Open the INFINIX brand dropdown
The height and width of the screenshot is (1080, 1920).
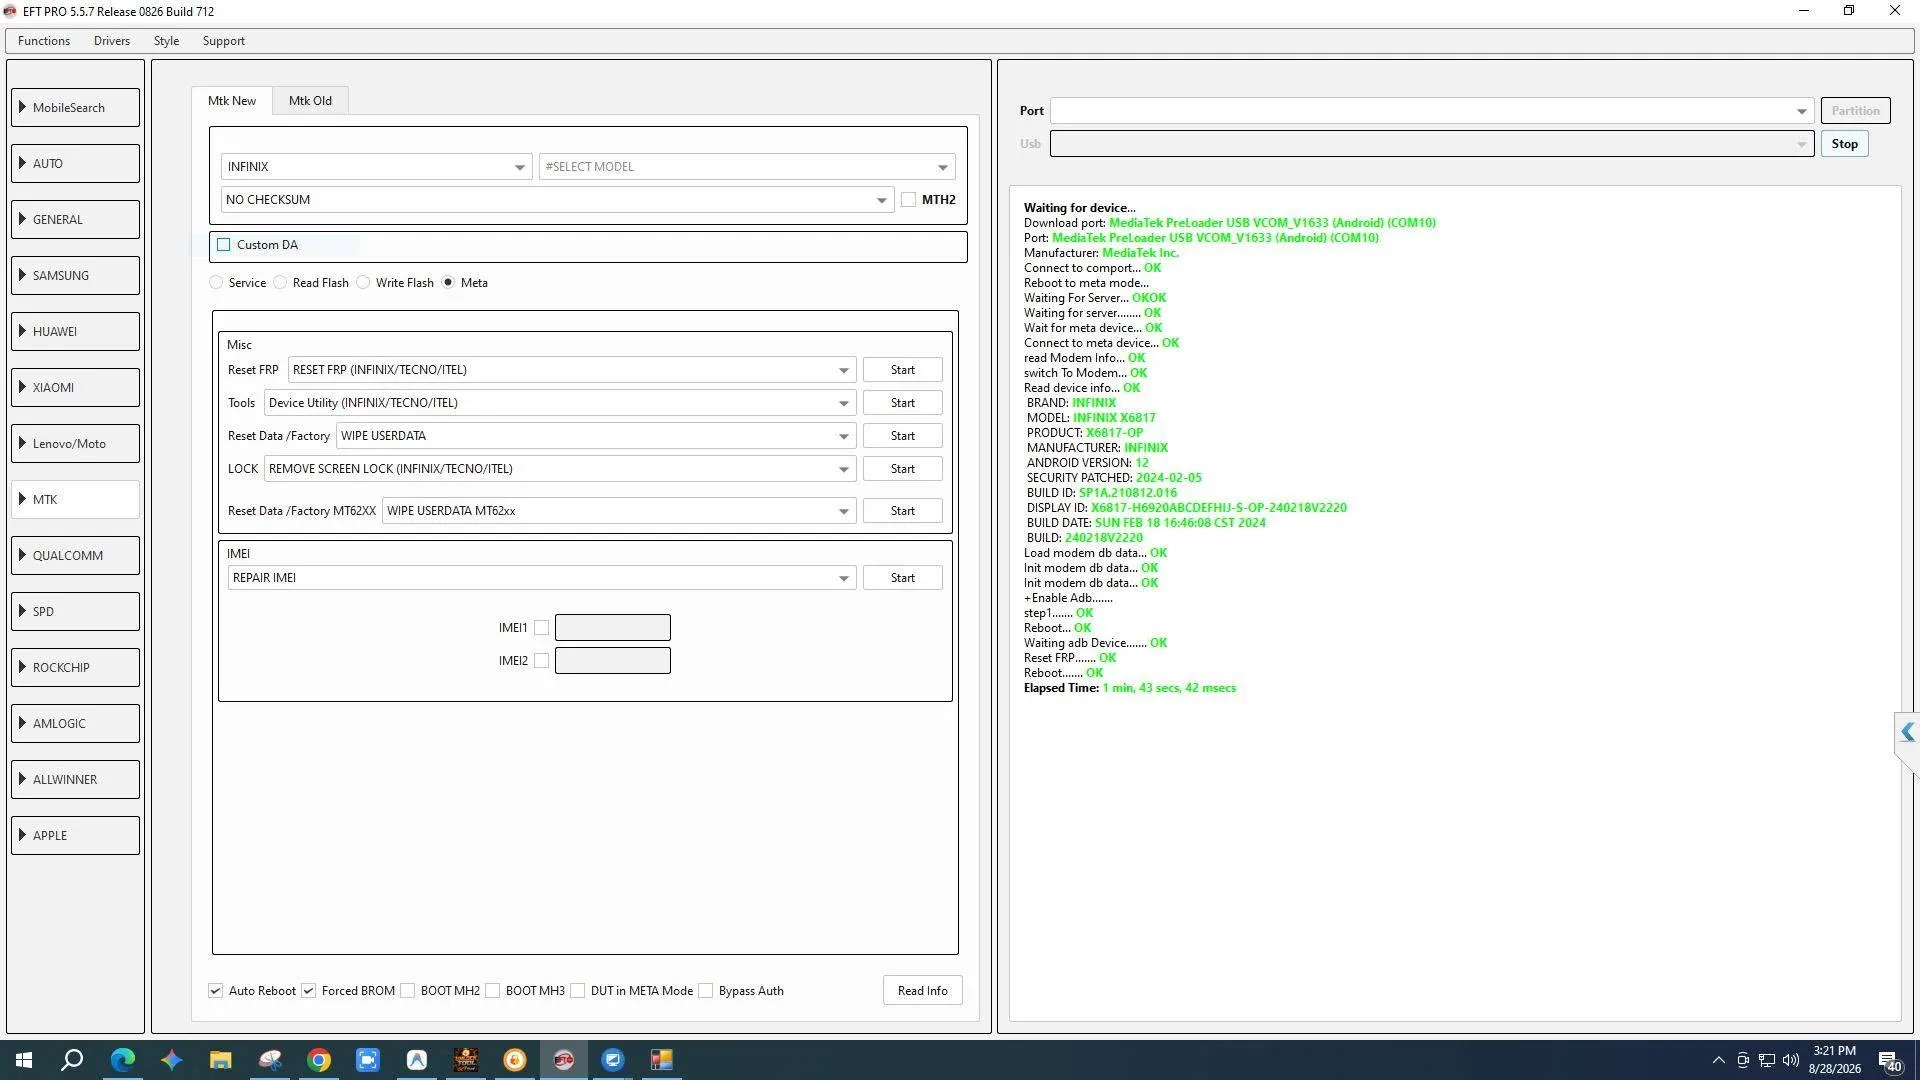tap(376, 167)
